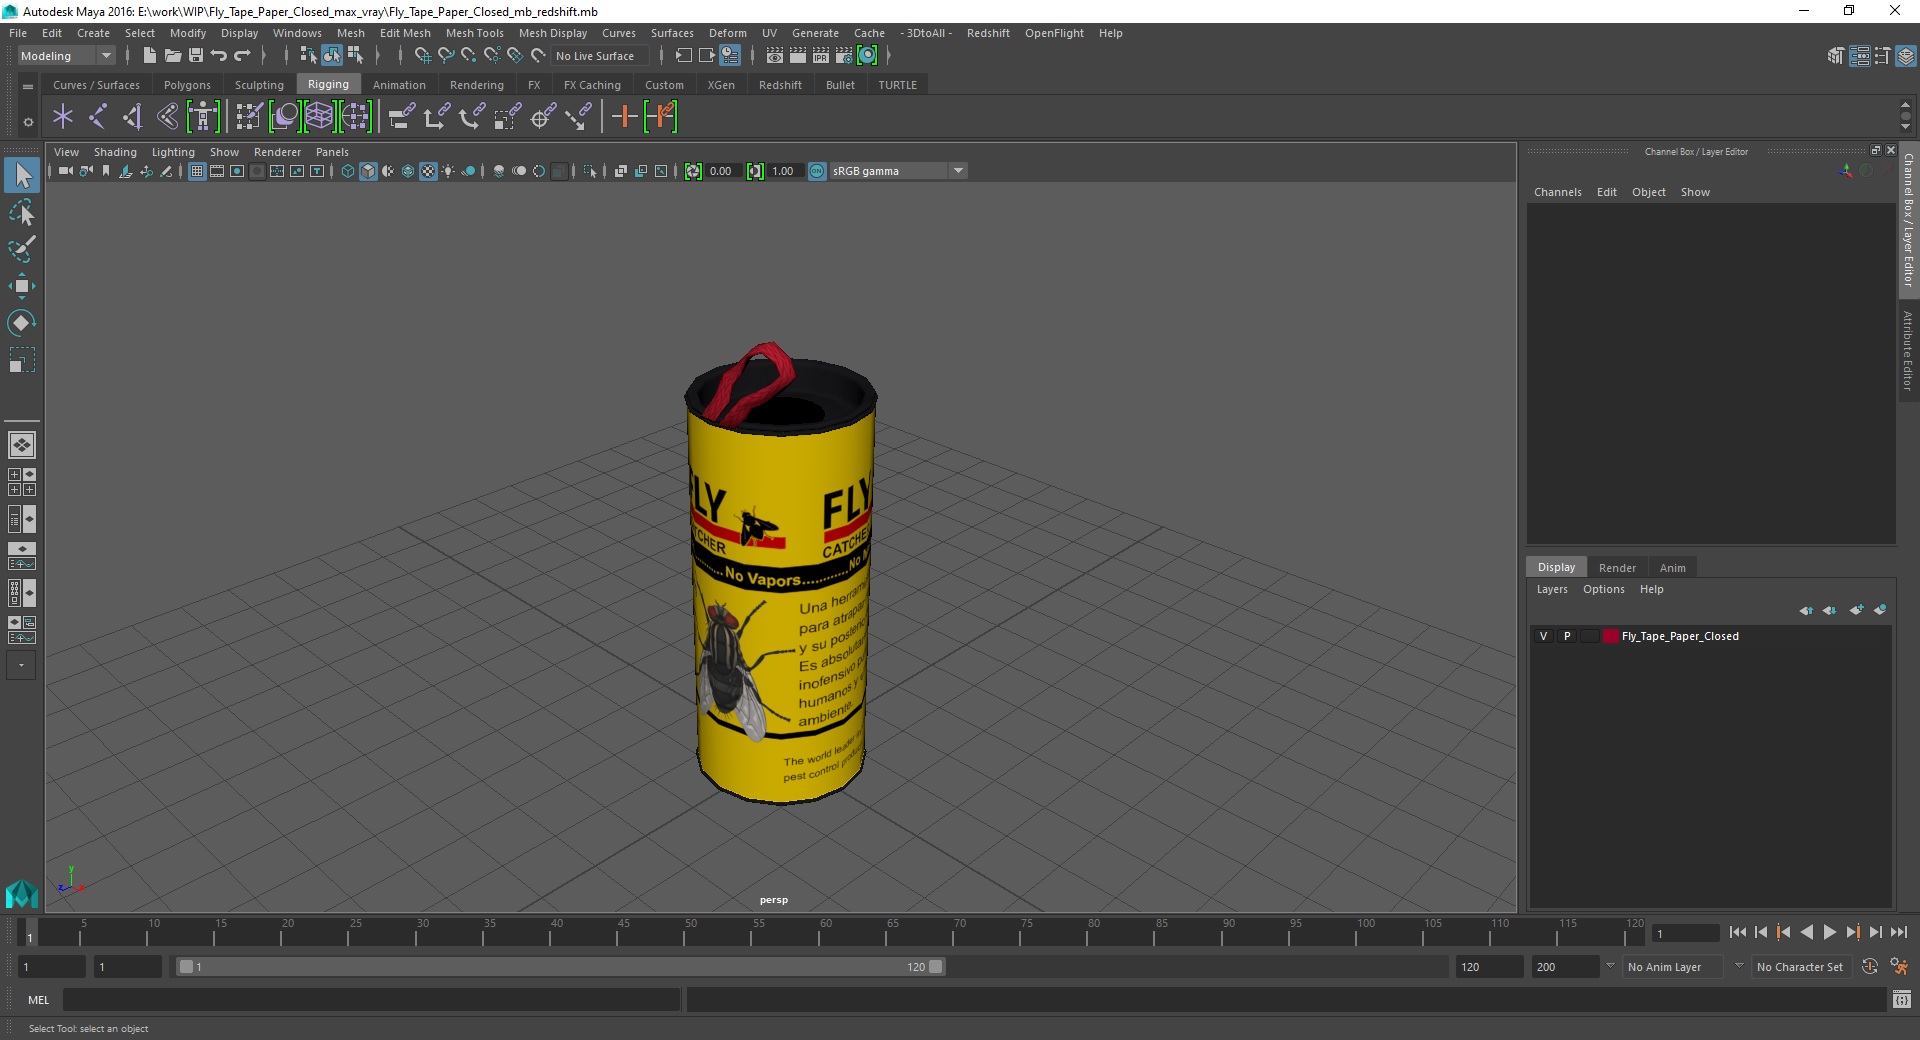
Task: Toggle viewport grid display button
Action: click(x=197, y=171)
